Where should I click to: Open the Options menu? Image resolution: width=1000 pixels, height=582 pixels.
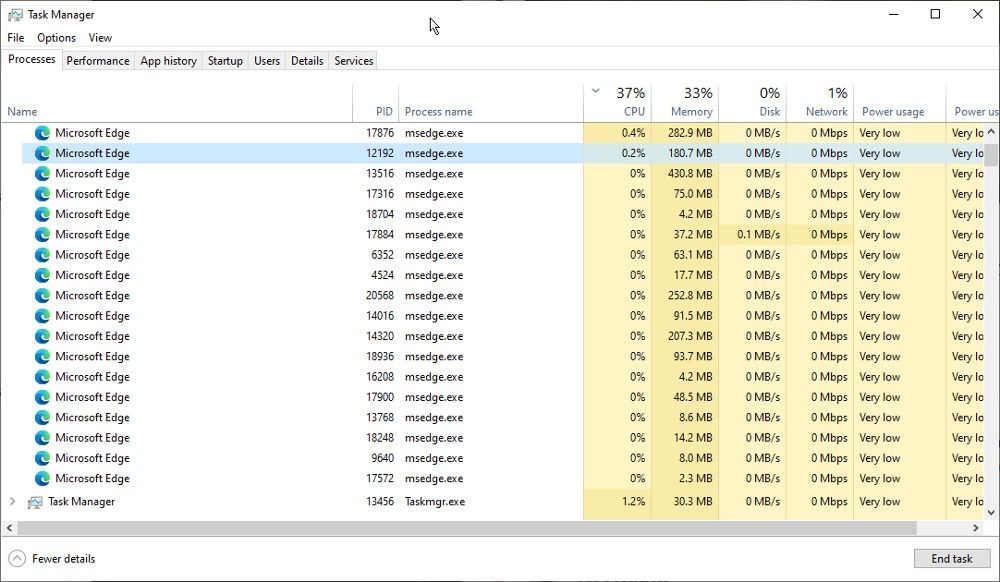[x=56, y=38]
